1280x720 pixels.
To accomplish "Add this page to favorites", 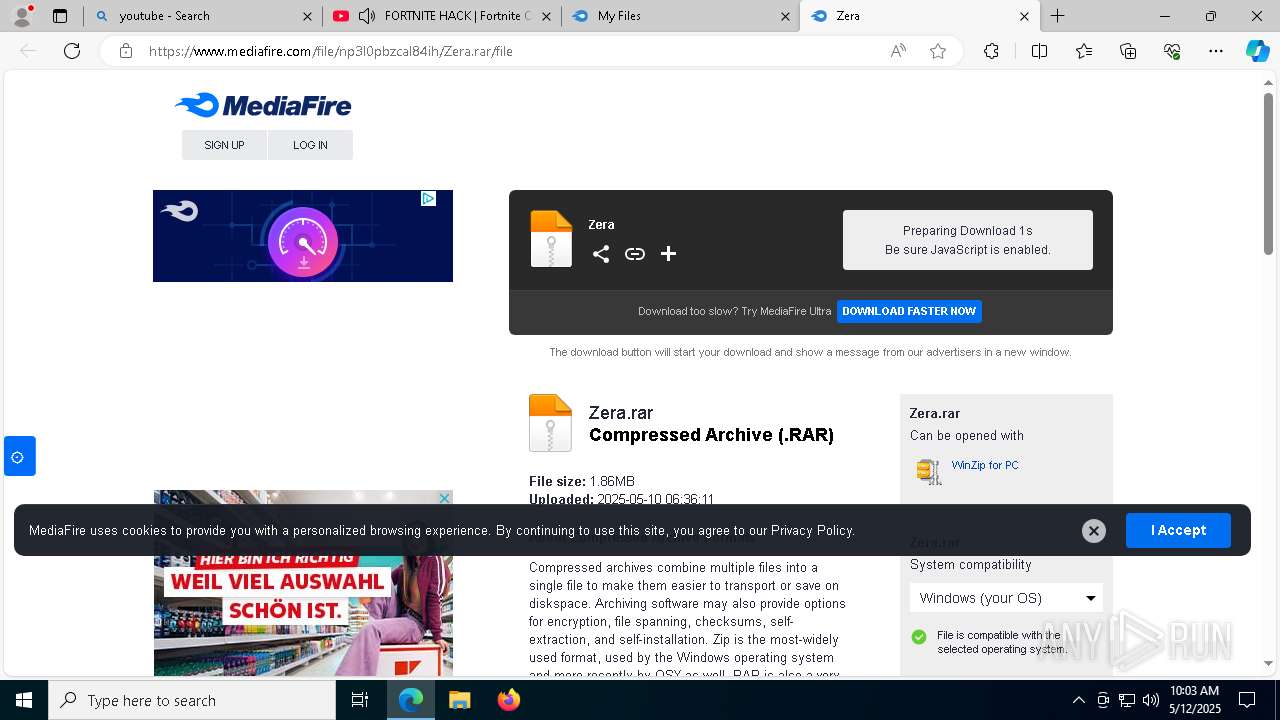I will pyautogui.click(x=938, y=51).
